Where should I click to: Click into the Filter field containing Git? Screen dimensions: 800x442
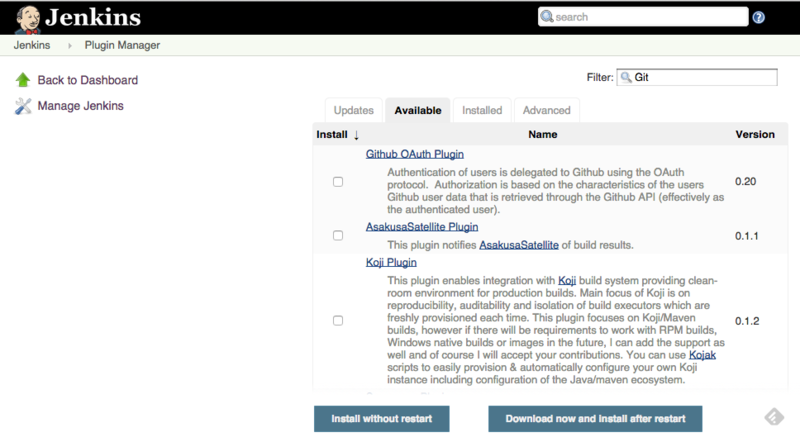click(x=697, y=78)
